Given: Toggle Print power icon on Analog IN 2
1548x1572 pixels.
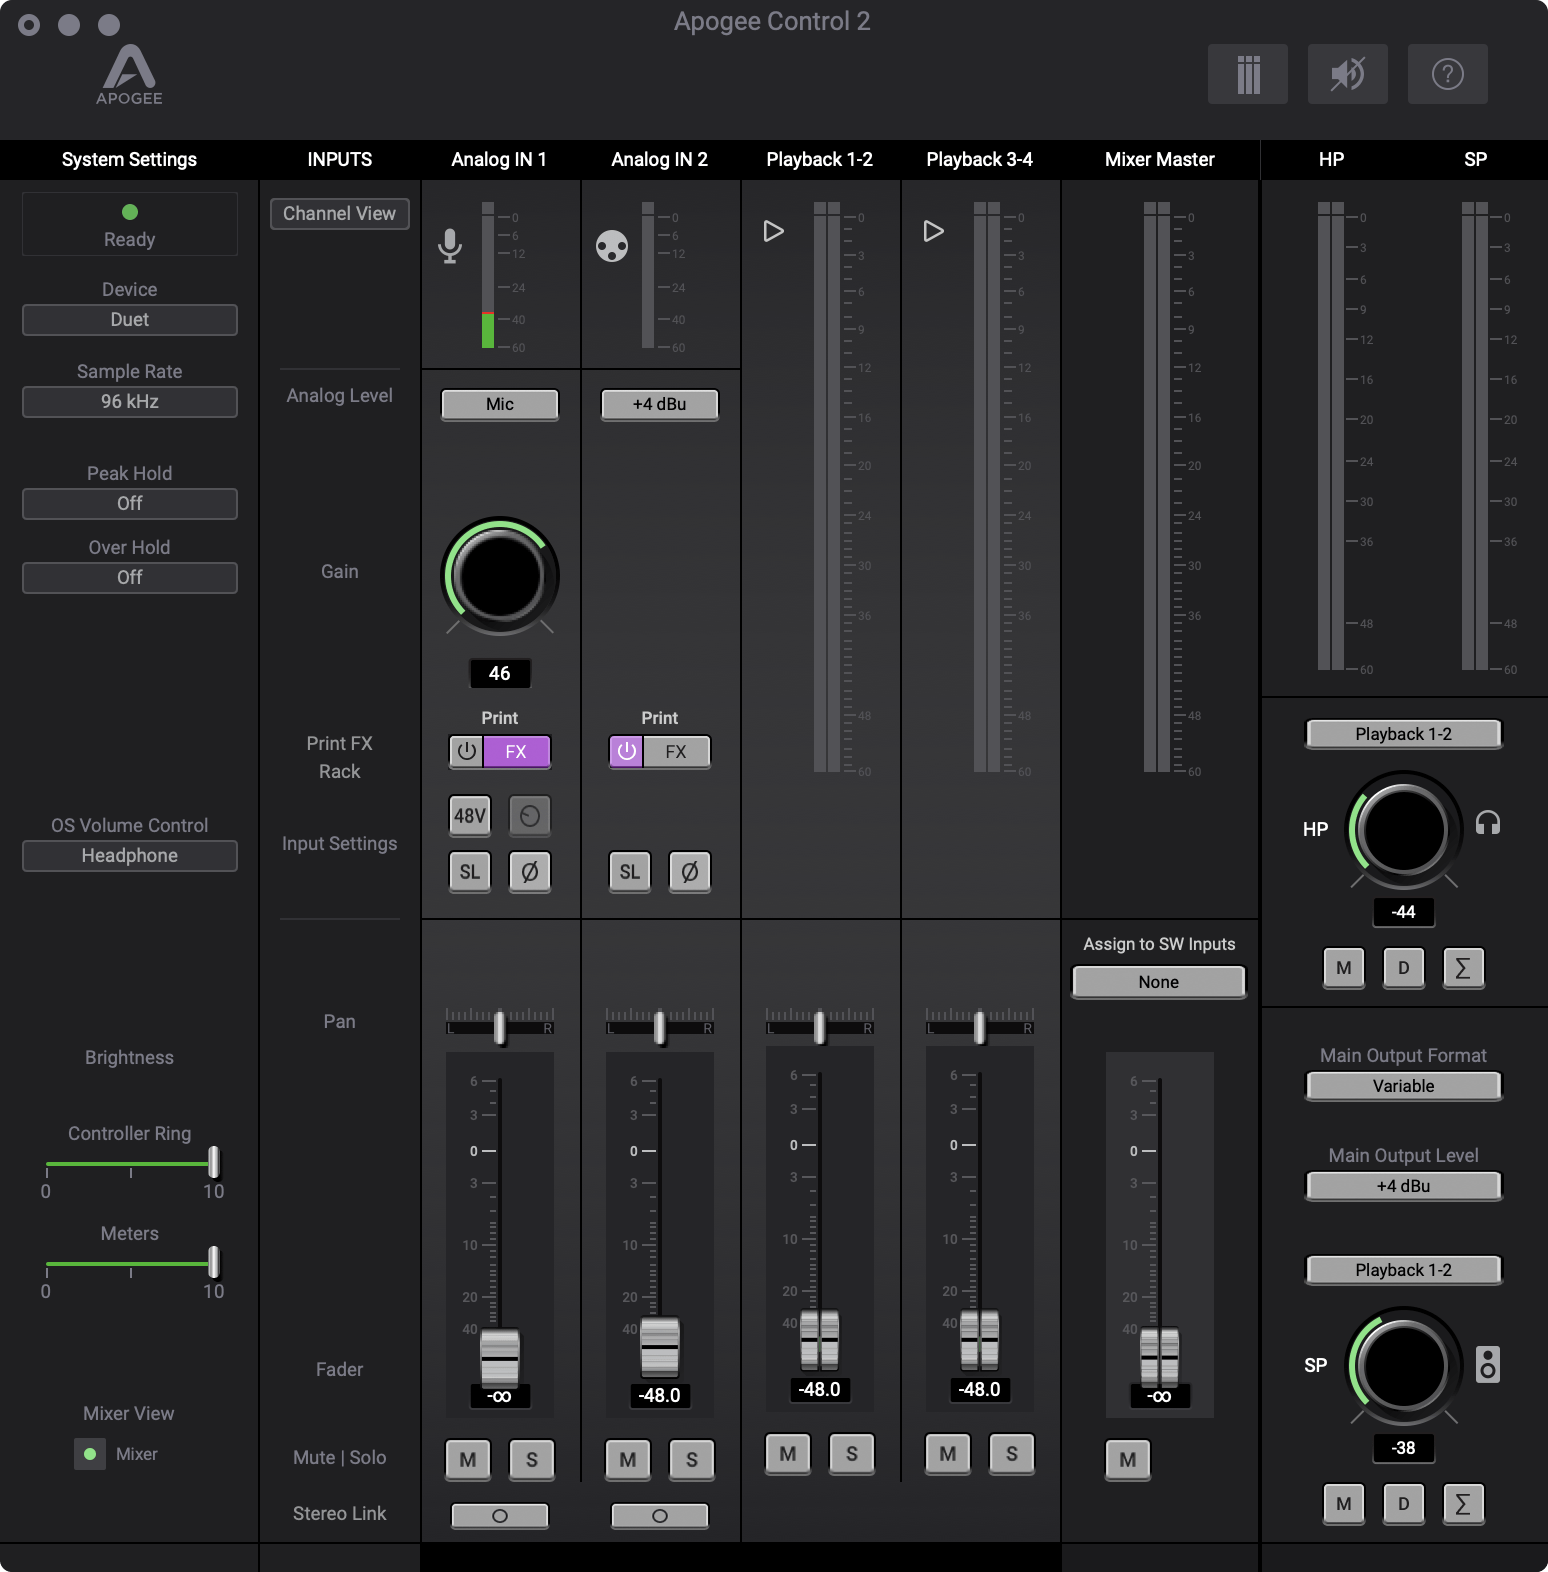Looking at the screenshot, I should point(626,751).
